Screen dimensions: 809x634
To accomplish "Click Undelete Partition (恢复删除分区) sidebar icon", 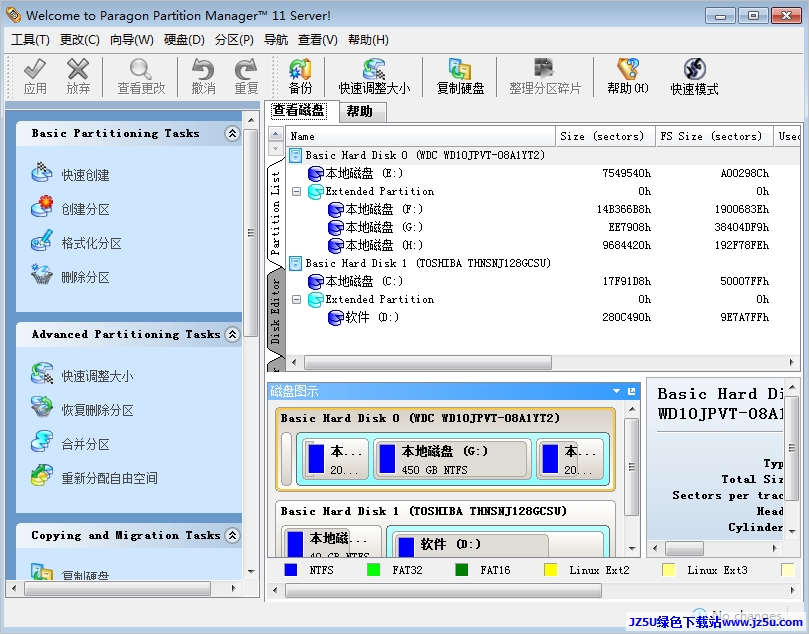I will coord(41,408).
